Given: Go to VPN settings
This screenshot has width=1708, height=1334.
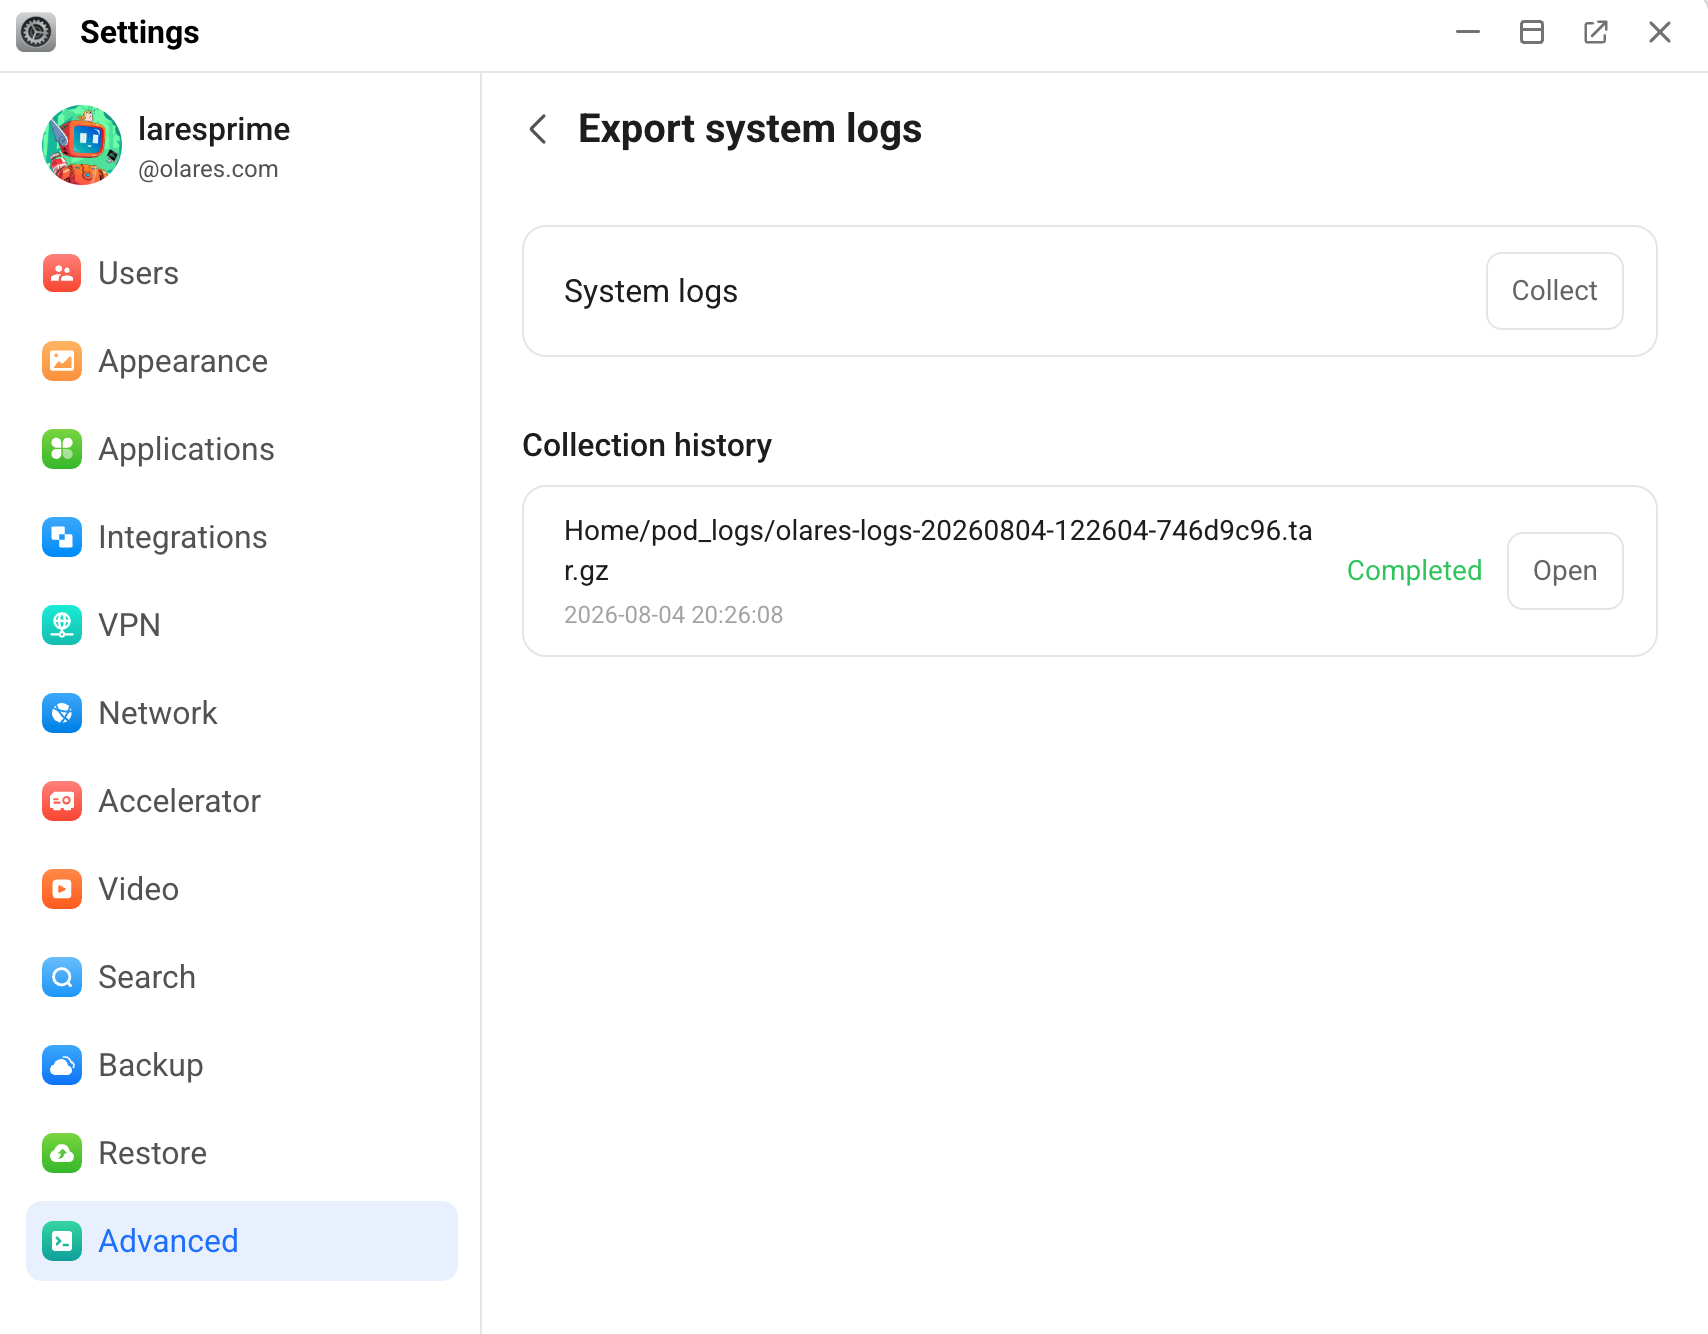Looking at the screenshot, I should point(242,625).
